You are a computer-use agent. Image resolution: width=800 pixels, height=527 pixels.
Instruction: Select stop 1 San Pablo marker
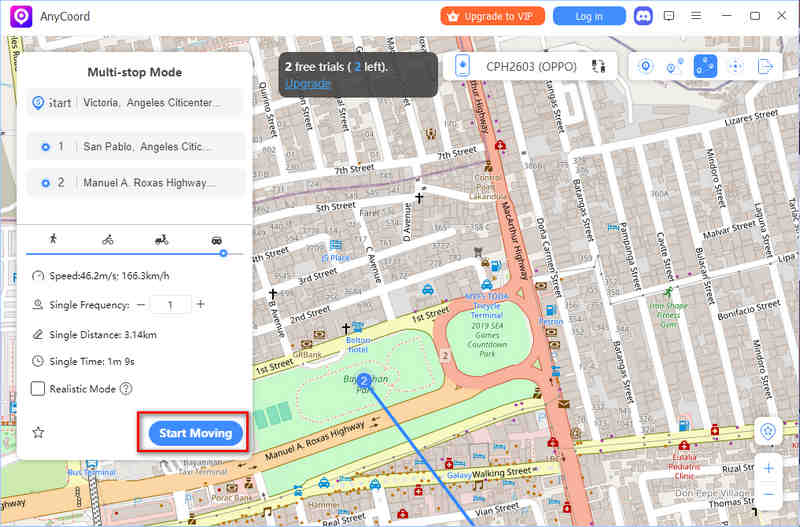[x=45, y=146]
